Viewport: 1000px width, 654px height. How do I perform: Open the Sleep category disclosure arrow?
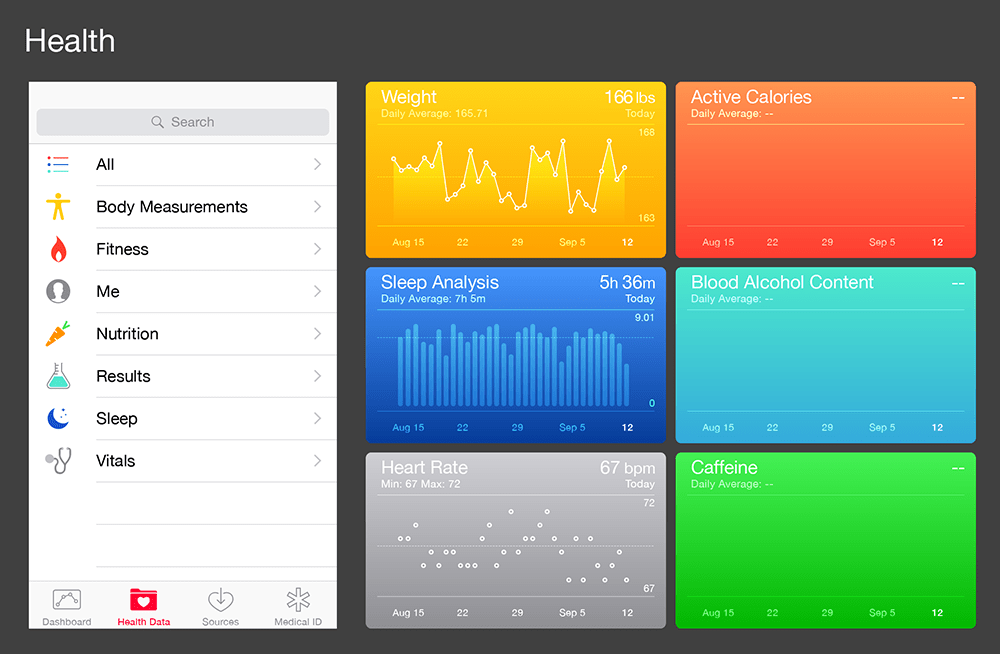click(318, 418)
